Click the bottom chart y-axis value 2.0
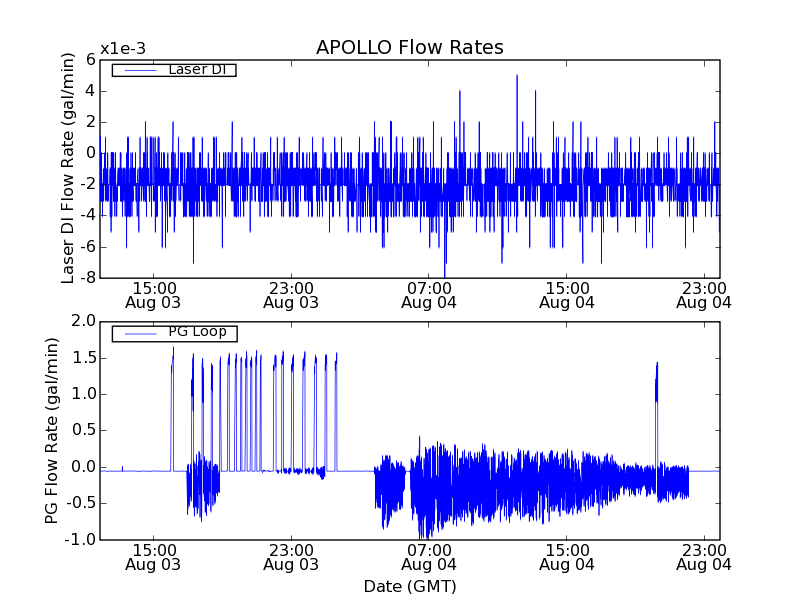 click(84, 321)
